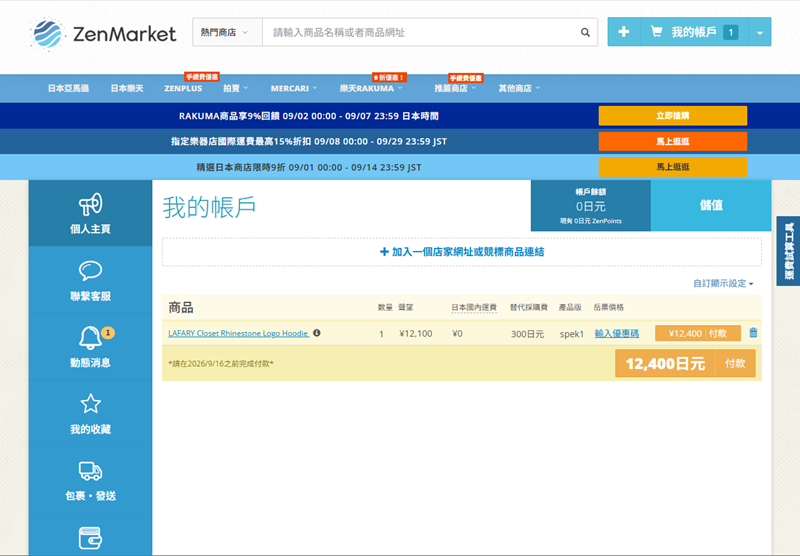Go to 日本亞馬遜 in the nav bar
This screenshot has width=800, height=556.
click(x=68, y=88)
